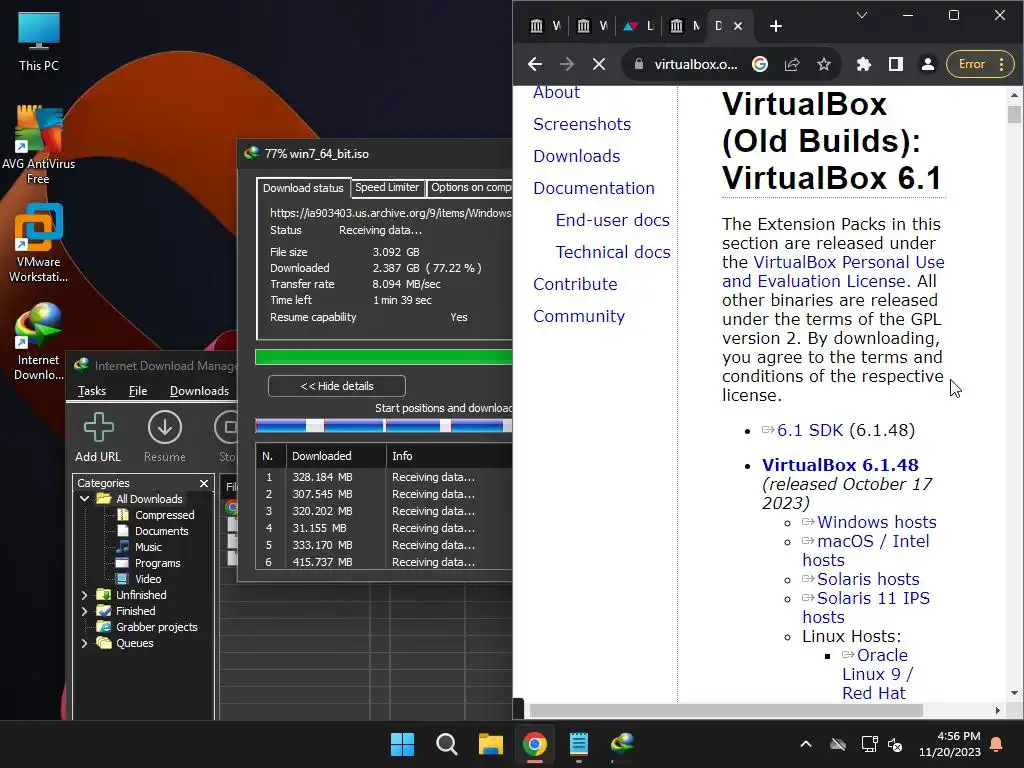Open a new Chrome tab

[x=775, y=26]
